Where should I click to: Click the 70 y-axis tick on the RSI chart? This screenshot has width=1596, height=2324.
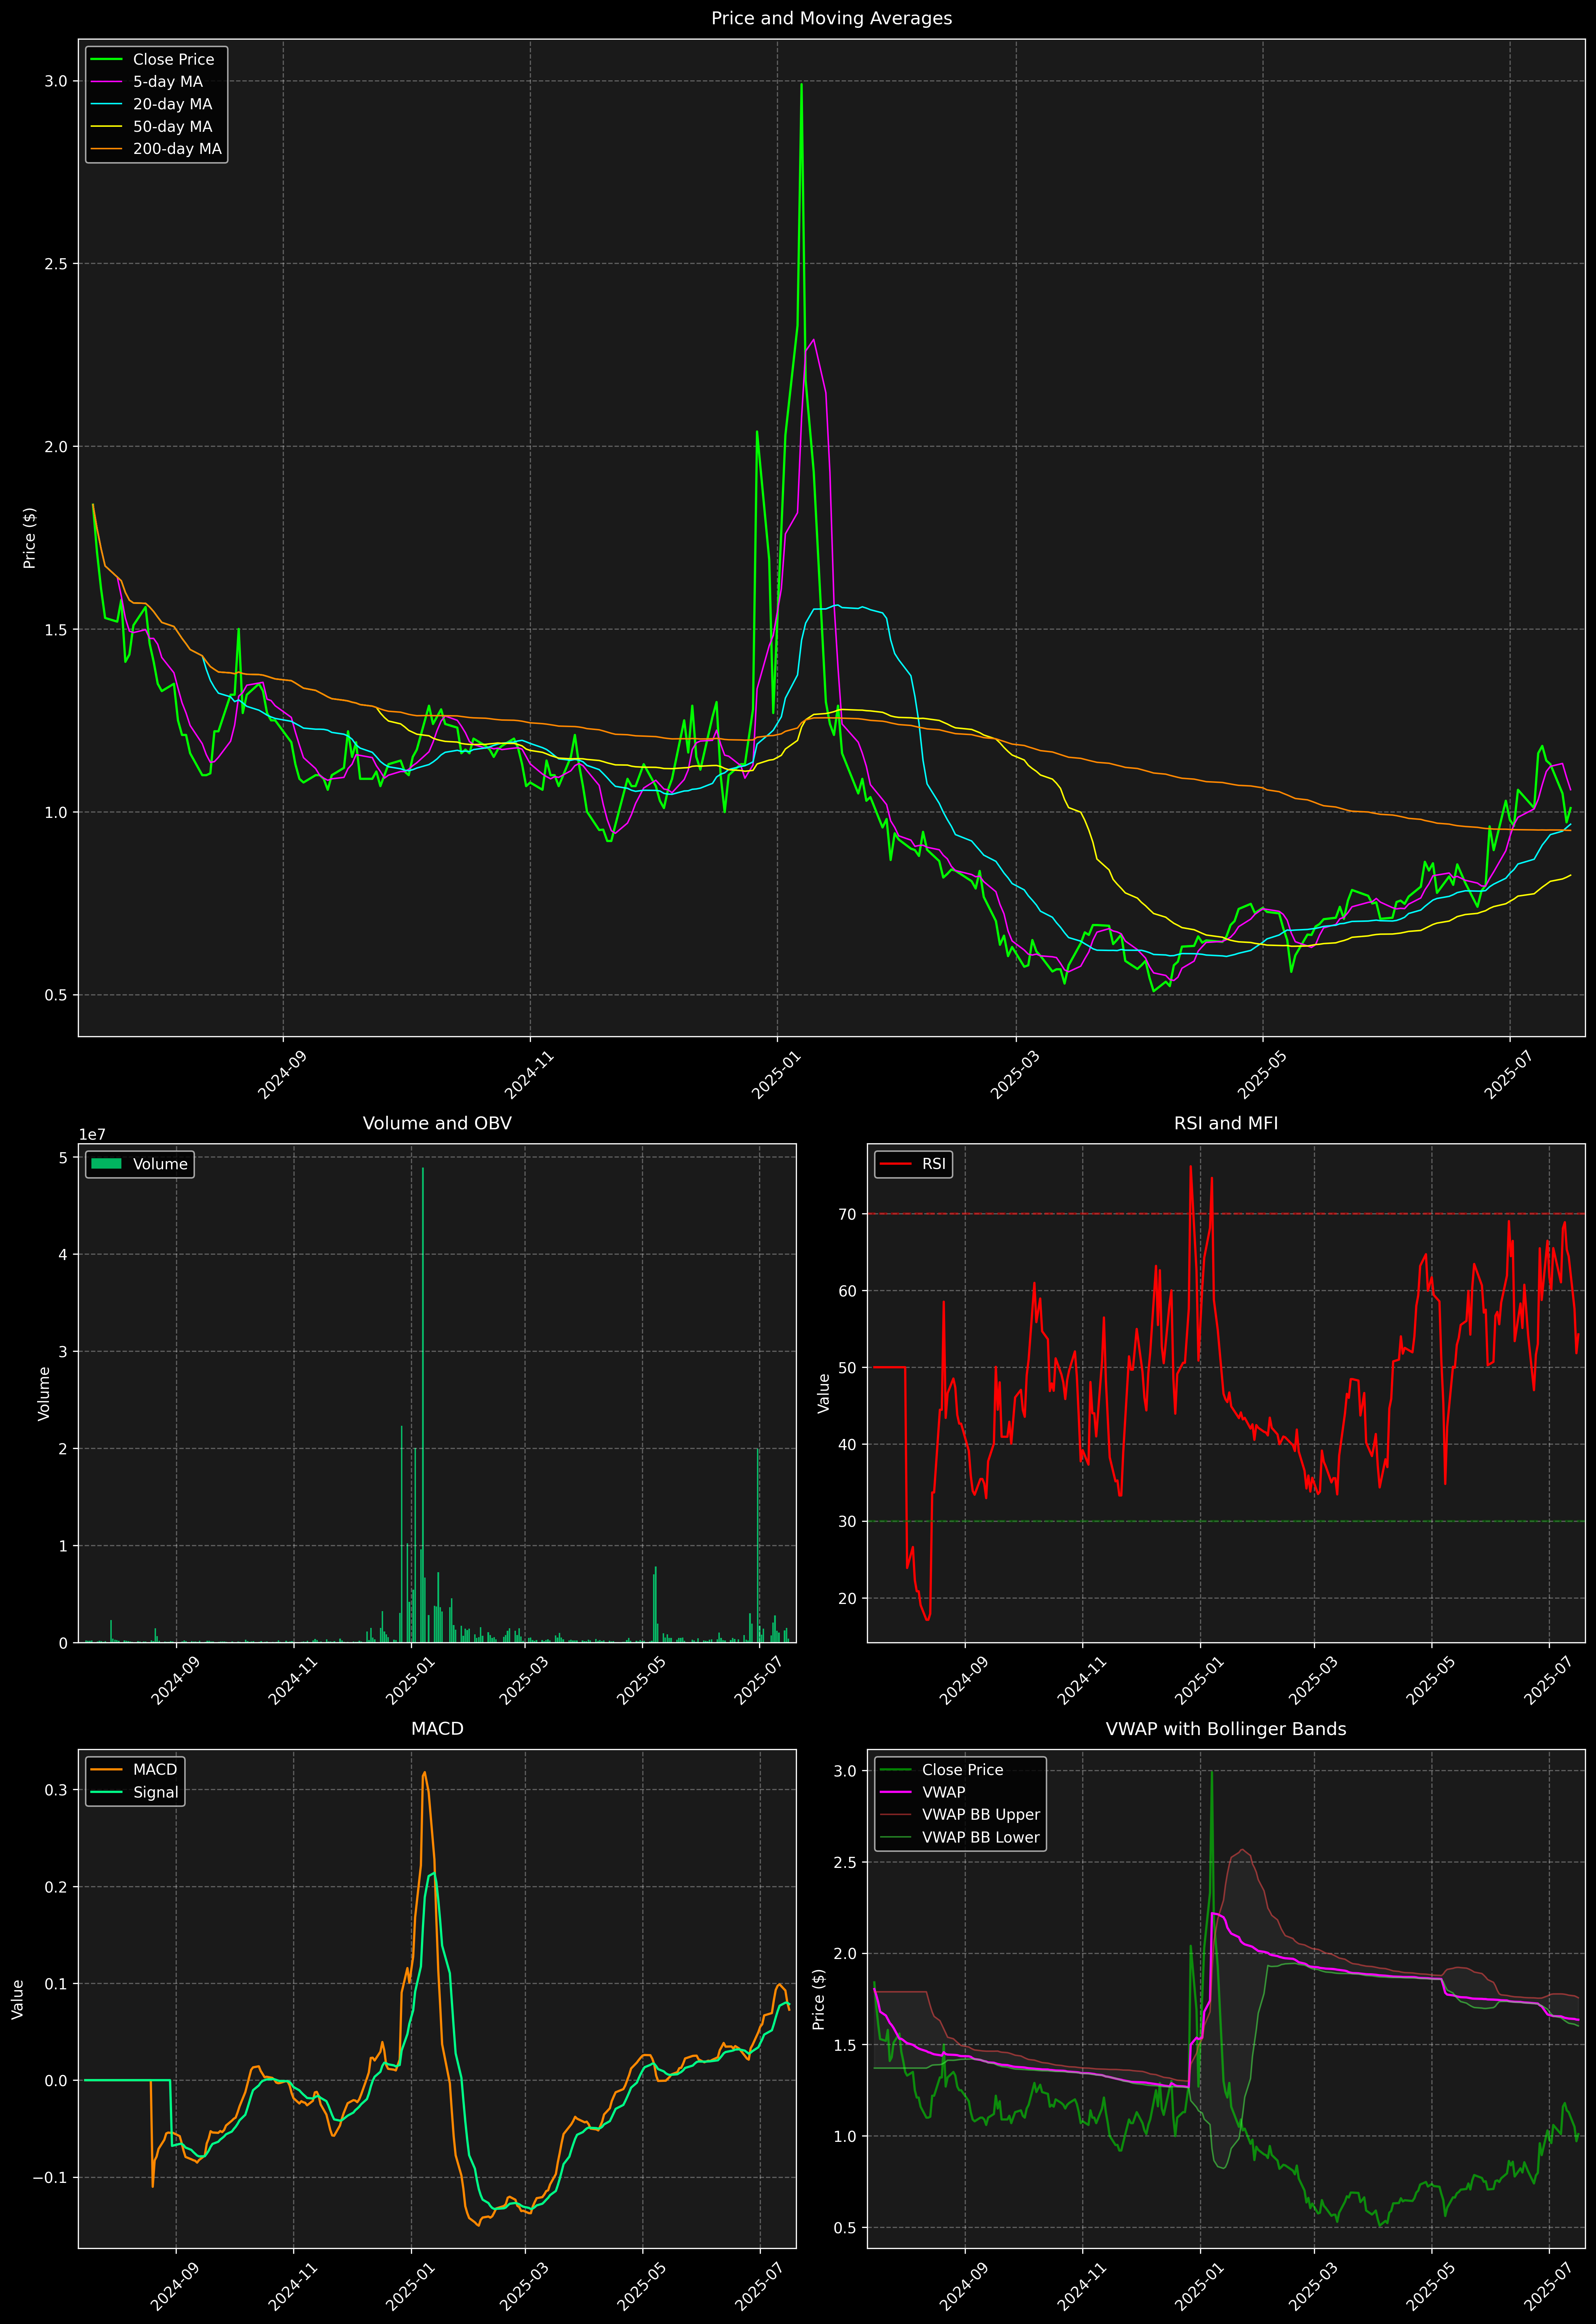tap(848, 1214)
